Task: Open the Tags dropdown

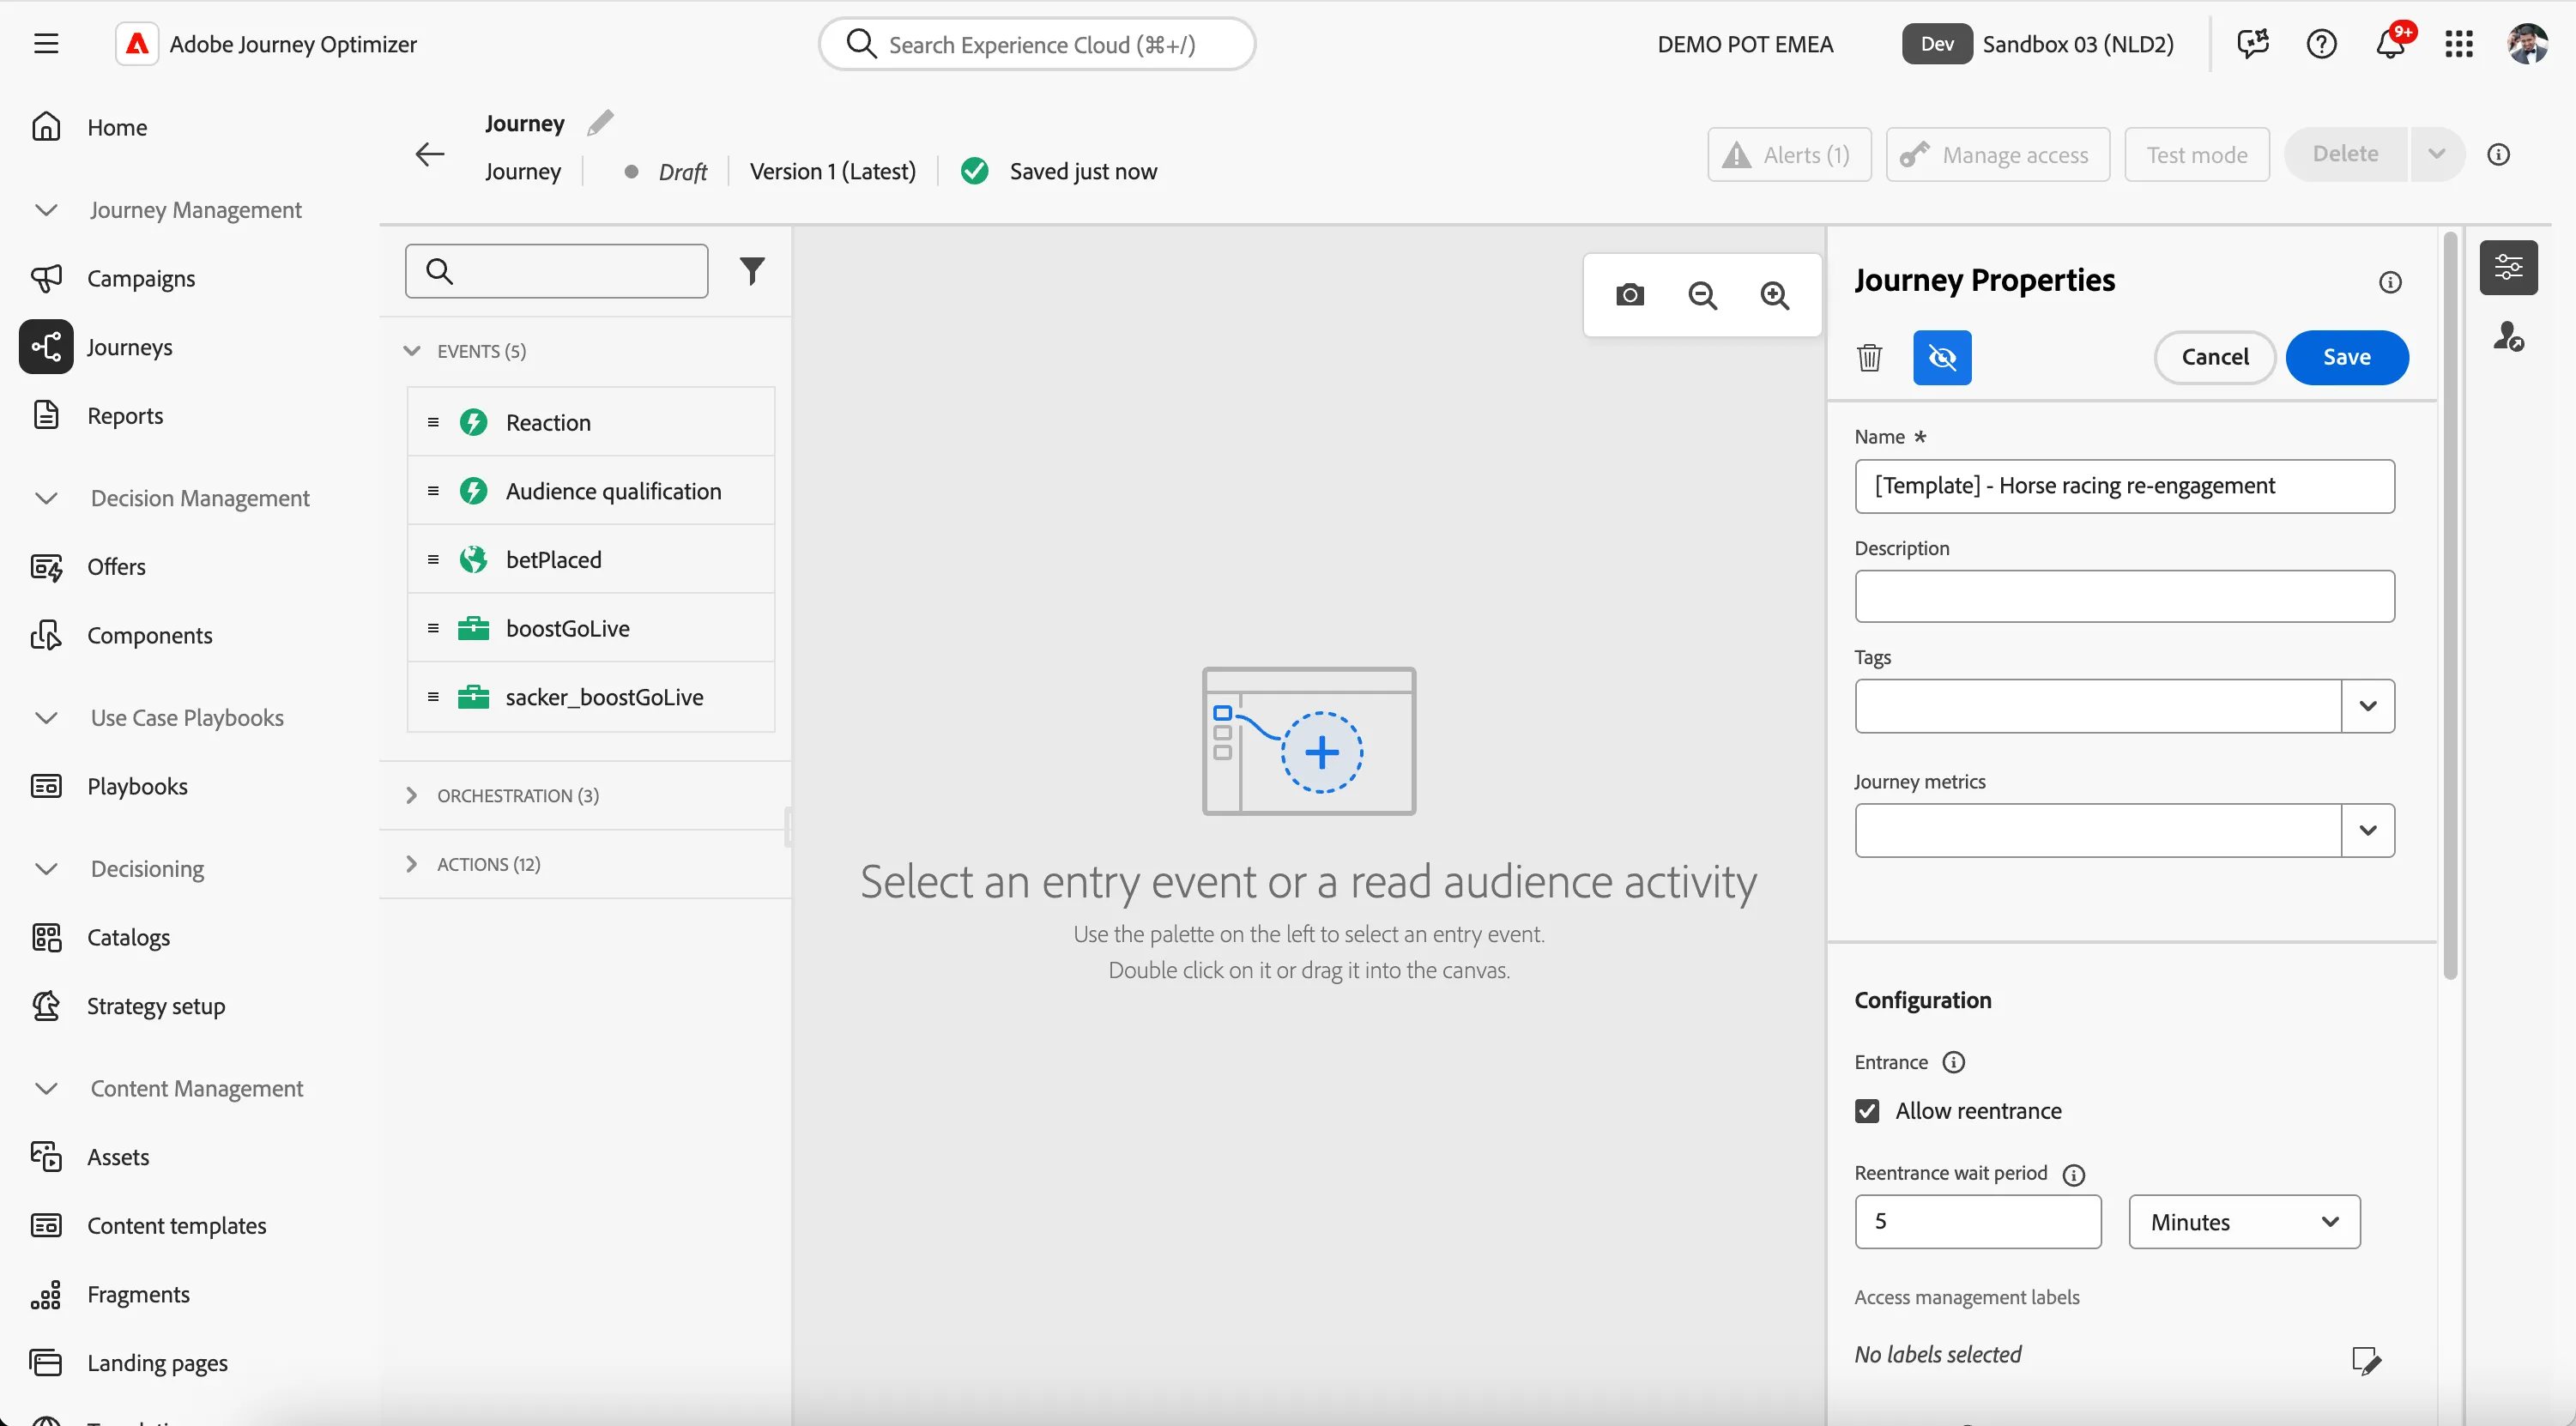Action: point(2368,706)
